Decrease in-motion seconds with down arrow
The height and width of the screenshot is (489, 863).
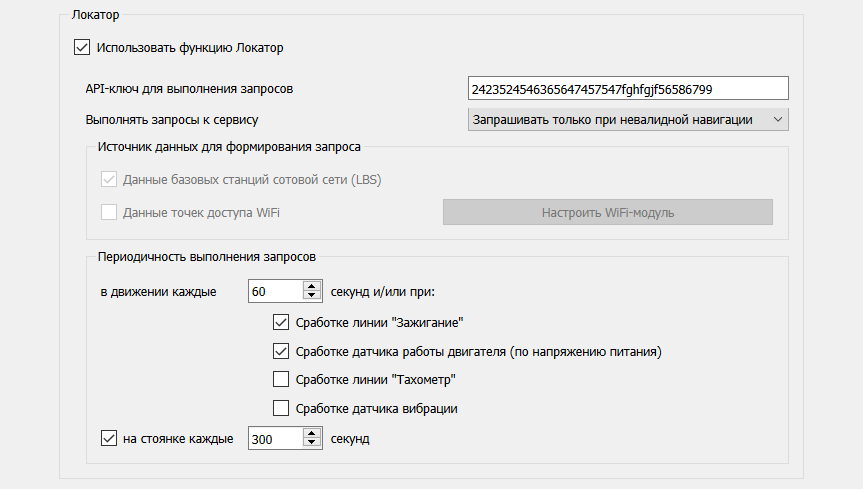[310, 297]
